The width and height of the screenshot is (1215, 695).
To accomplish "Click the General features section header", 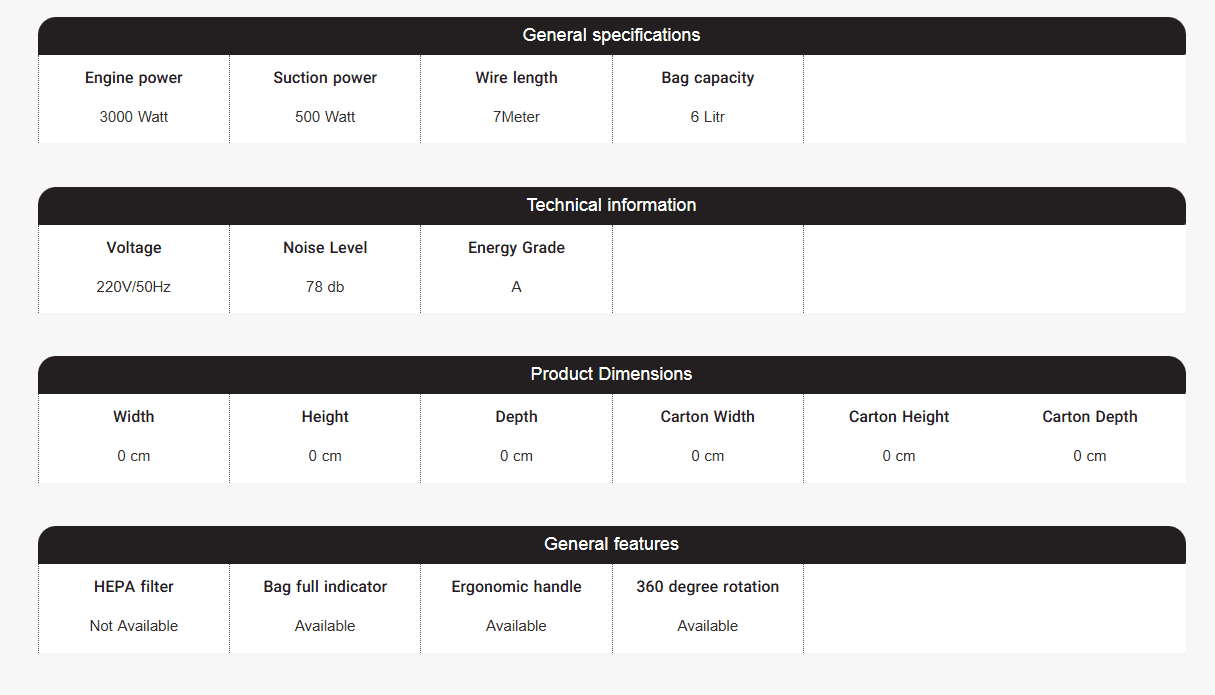I will pos(612,544).
